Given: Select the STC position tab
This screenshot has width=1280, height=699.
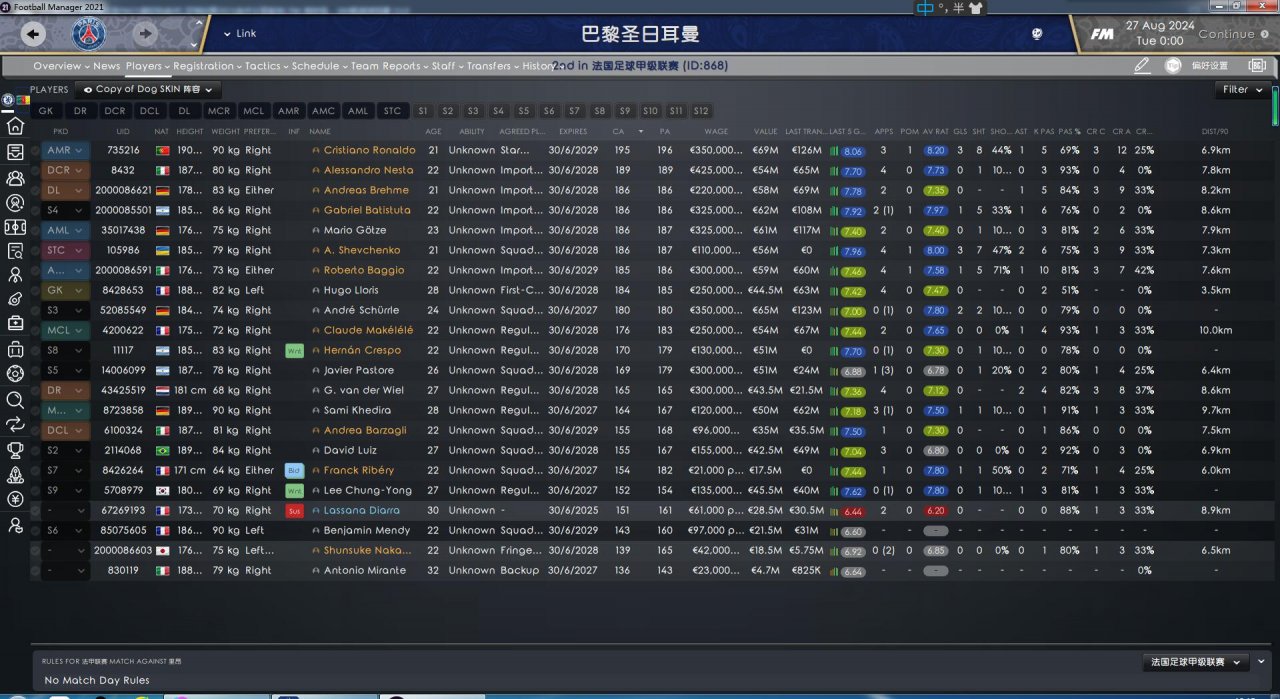Looking at the screenshot, I should click(392, 111).
